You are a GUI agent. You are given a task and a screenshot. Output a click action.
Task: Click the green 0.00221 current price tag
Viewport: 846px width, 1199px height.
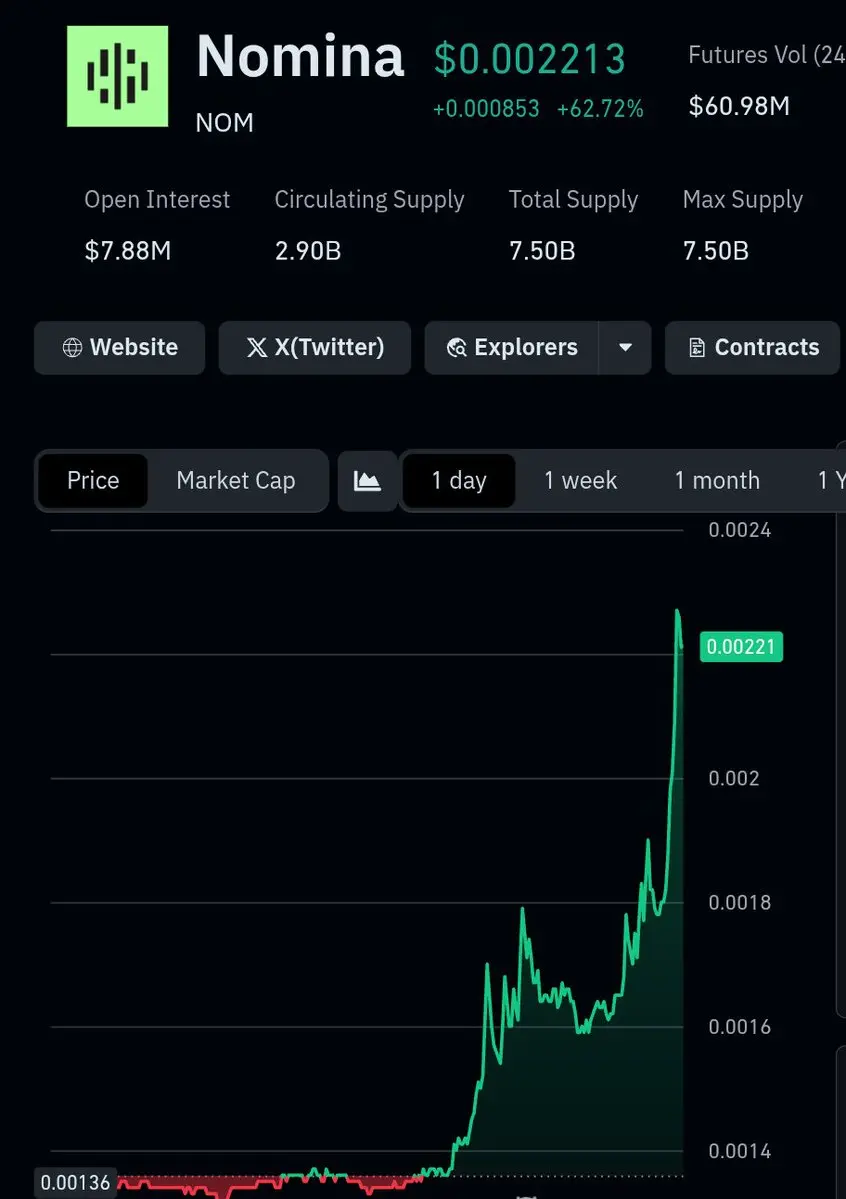741,647
